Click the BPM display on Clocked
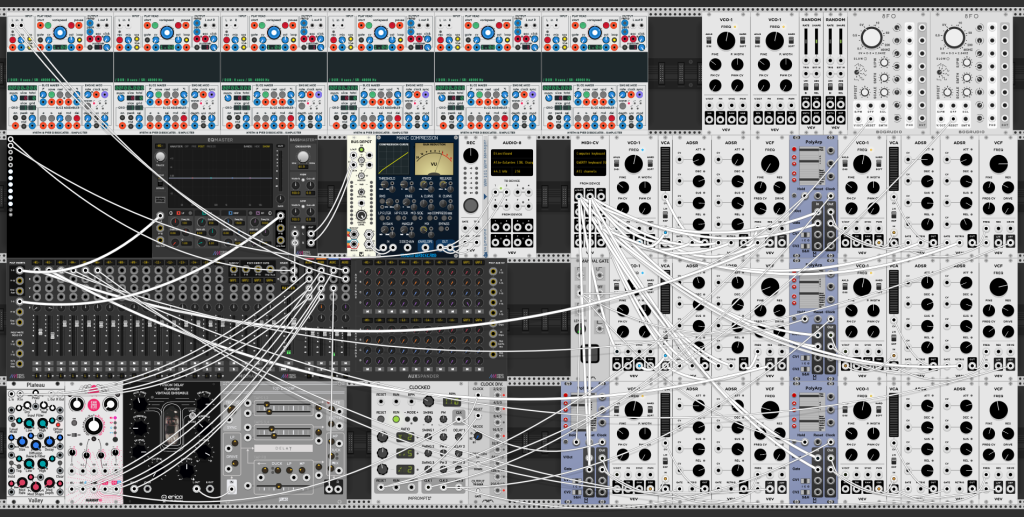The width and height of the screenshot is (1024, 517). (451, 402)
